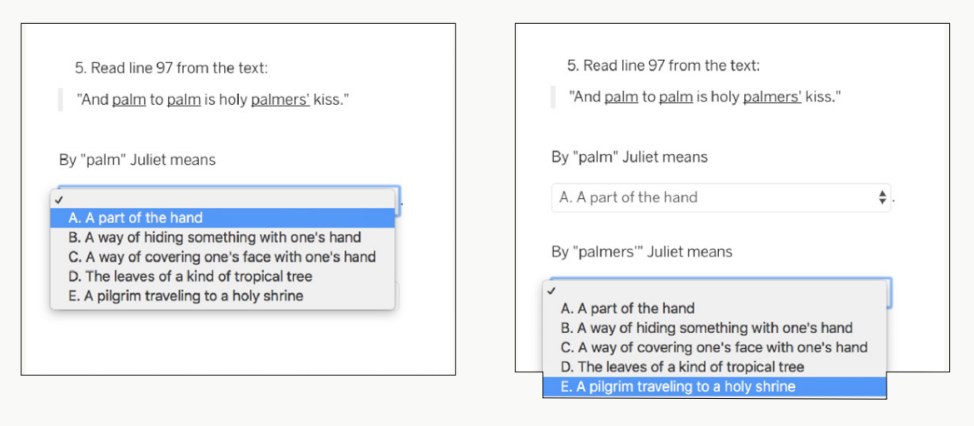
Task: Open the up-down arrows of the "palm" select
Action: click(x=881, y=198)
